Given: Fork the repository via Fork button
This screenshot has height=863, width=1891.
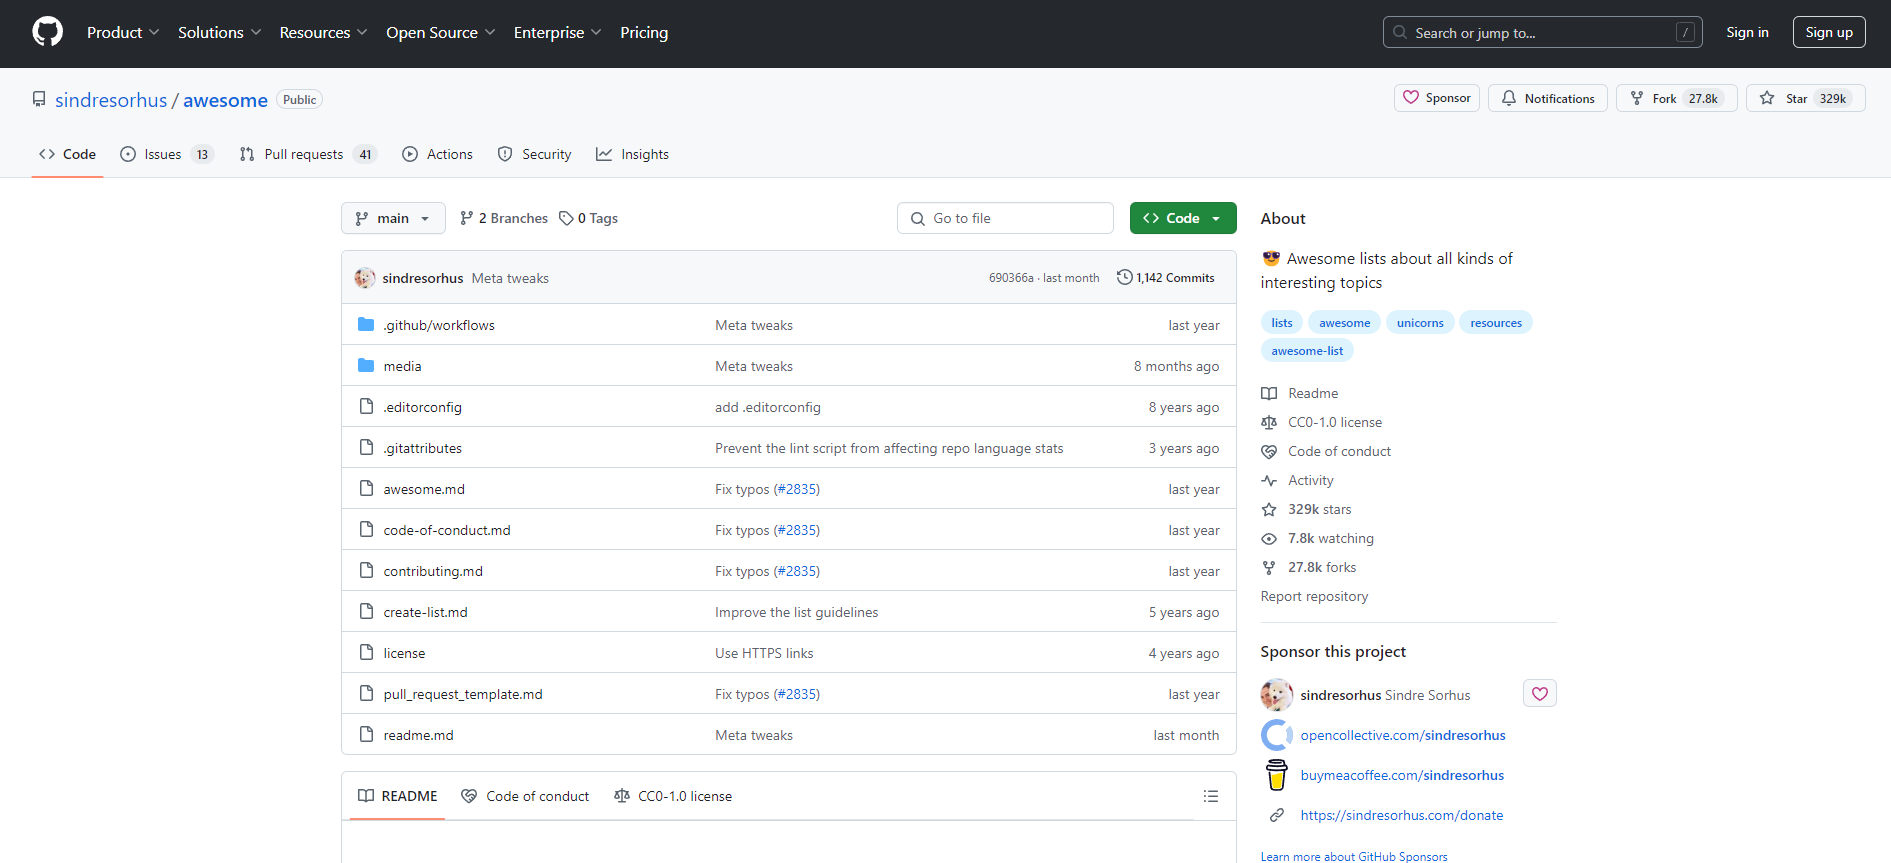Looking at the screenshot, I should click(1677, 98).
